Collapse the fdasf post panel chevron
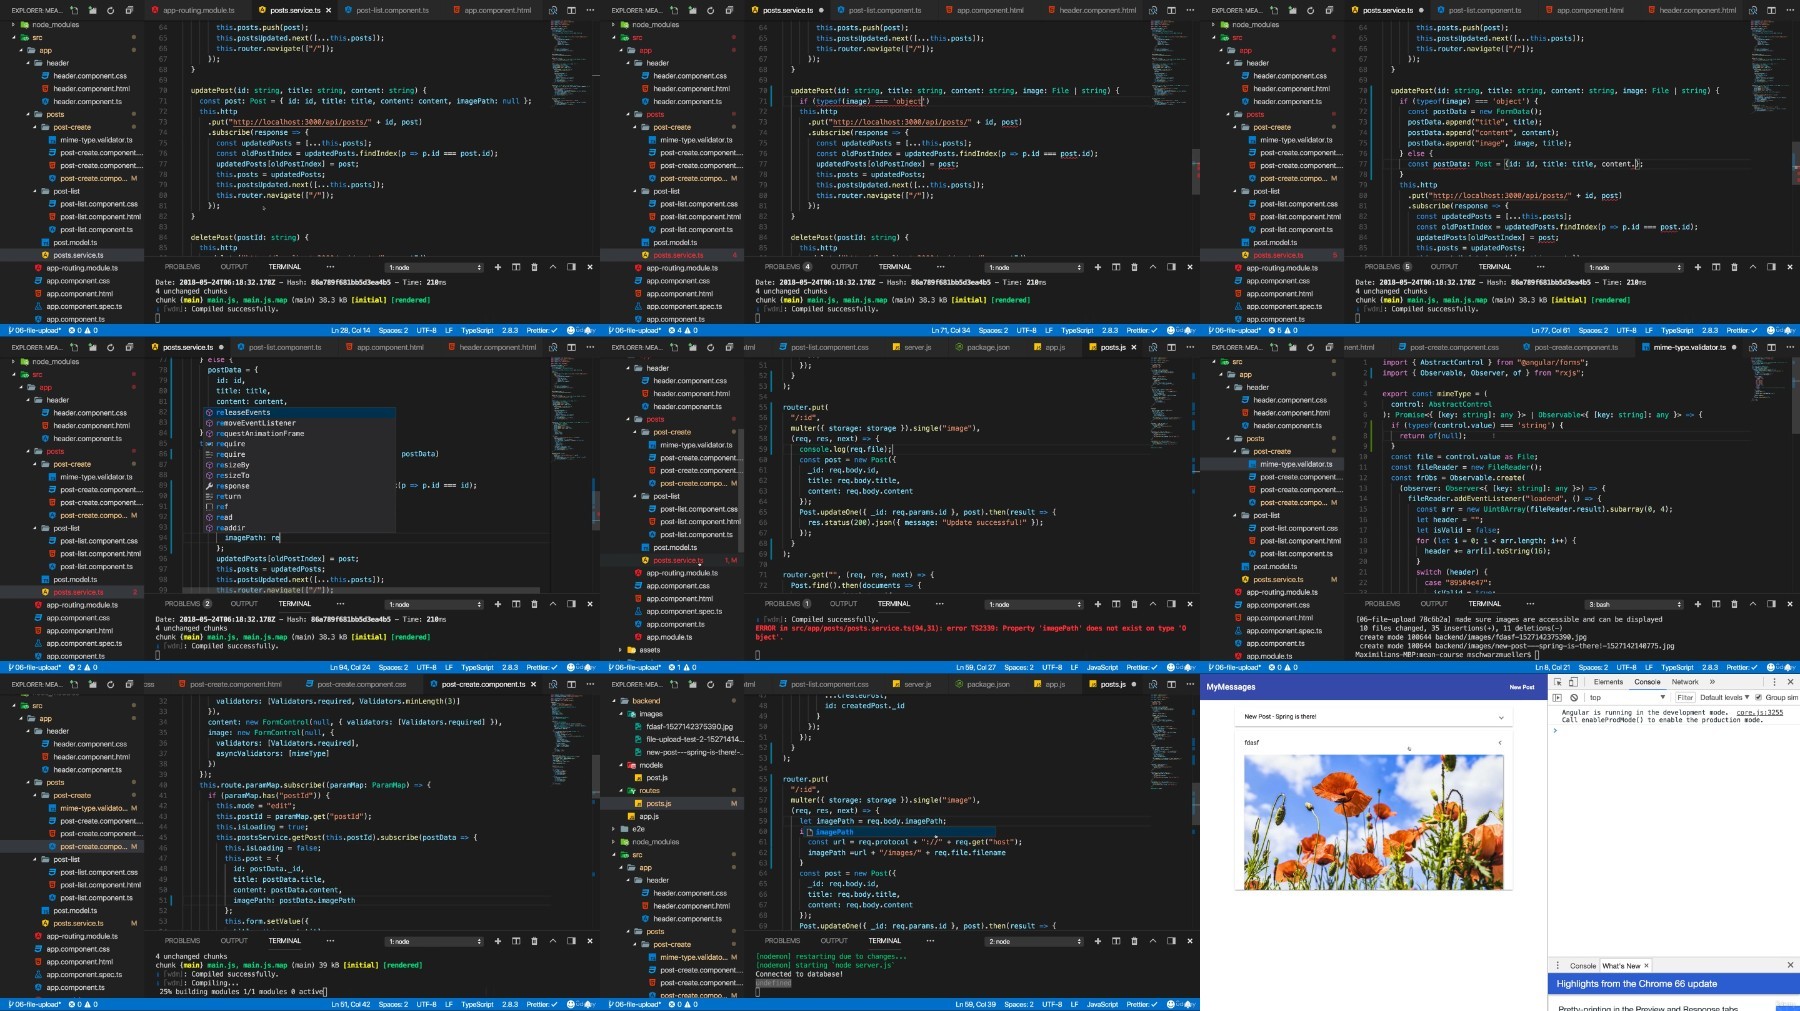1800x1011 pixels. (1500, 742)
